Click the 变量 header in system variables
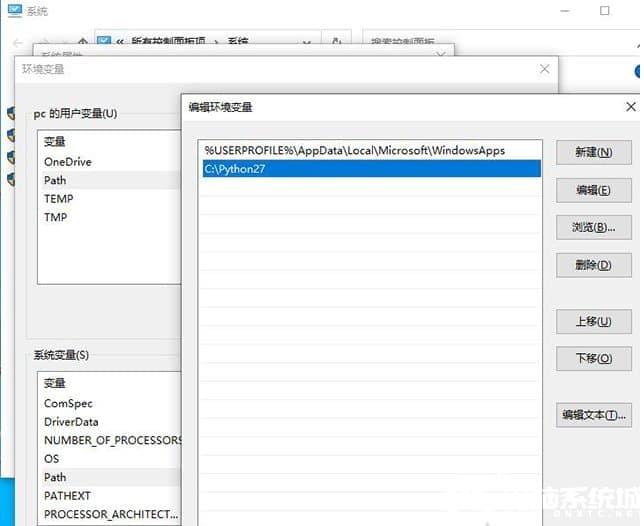Viewport: 644px width, 526px height. coord(55,383)
